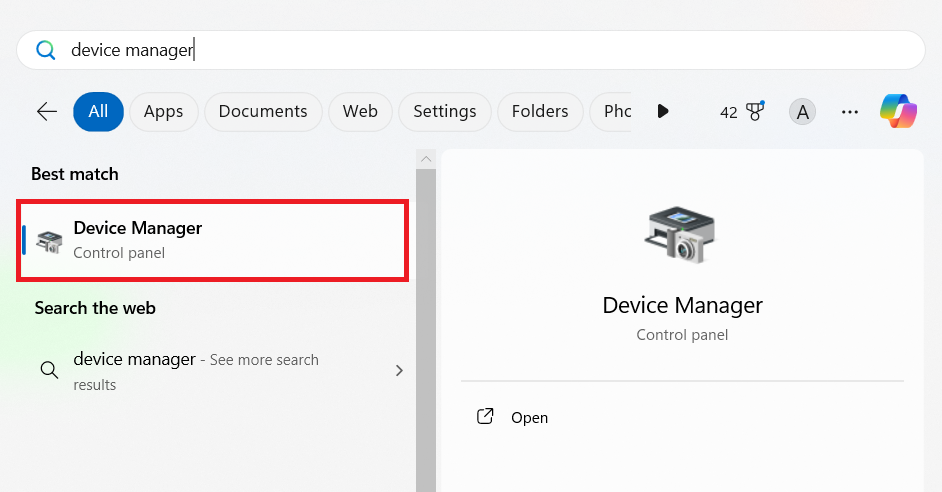Switch to the Folders filter
This screenshot has height=492, width=942.
pyautogui.click(x=540, y=111)
